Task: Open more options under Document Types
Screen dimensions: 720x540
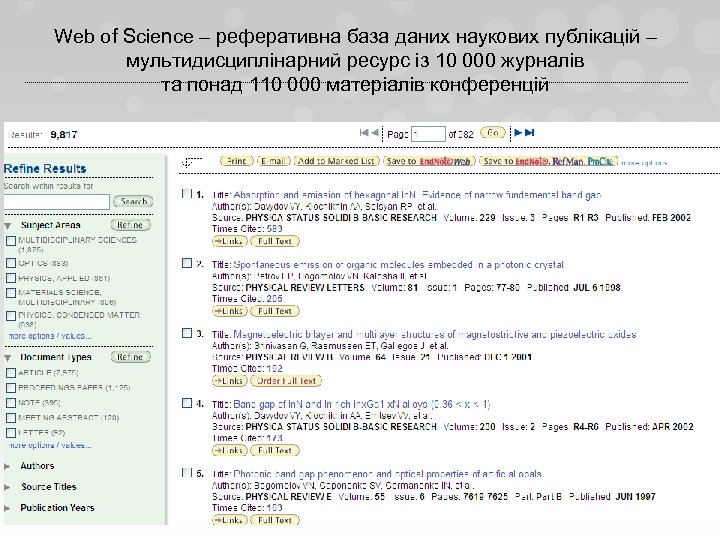Action: tap(50, 445)
